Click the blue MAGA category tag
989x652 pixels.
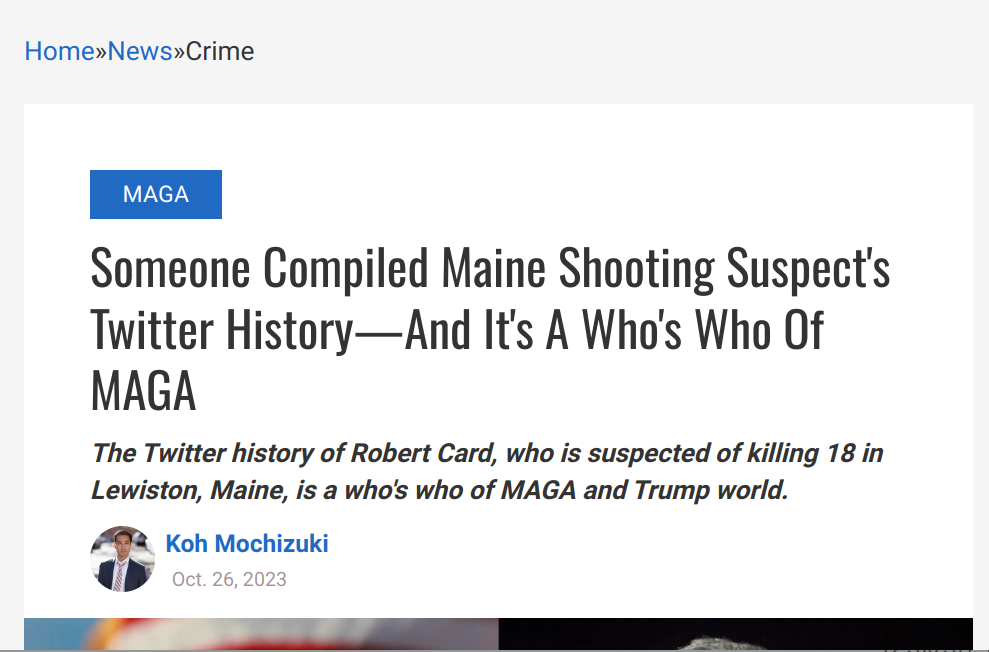pyautogui.click(x=156, y=194)
